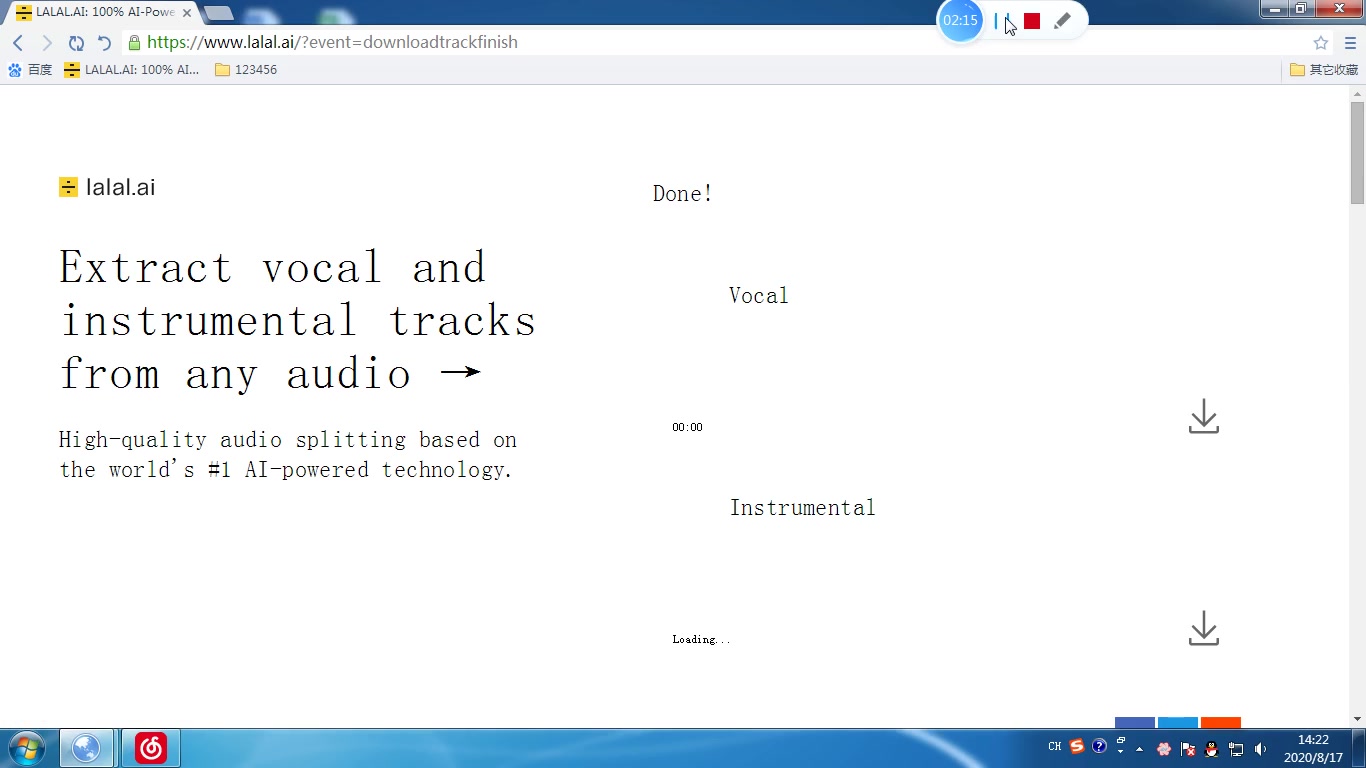Click the 'High-quality audio splitting' description text
The height and width of the screenshot is (768, 1366).
288,454
